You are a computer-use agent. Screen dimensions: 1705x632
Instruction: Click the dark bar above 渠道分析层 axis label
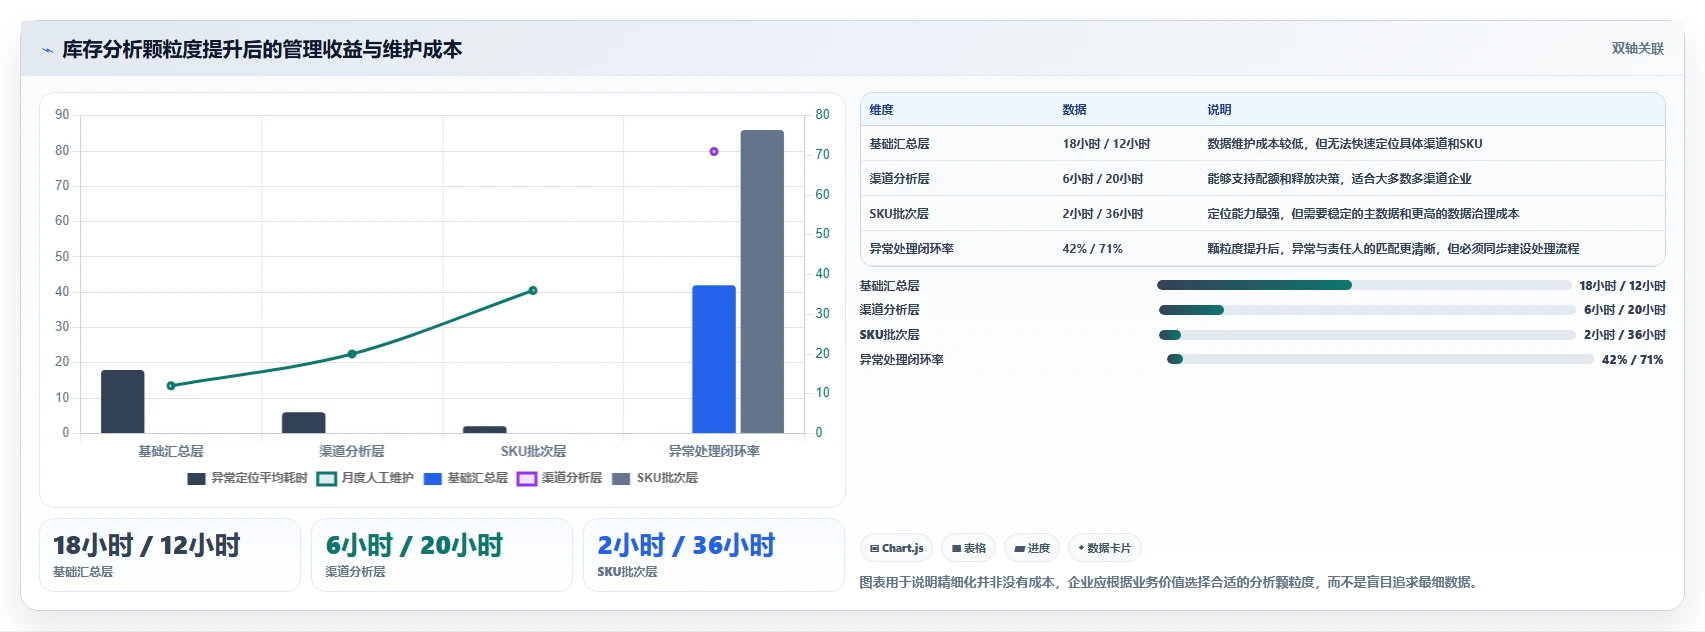pos(304,423)
